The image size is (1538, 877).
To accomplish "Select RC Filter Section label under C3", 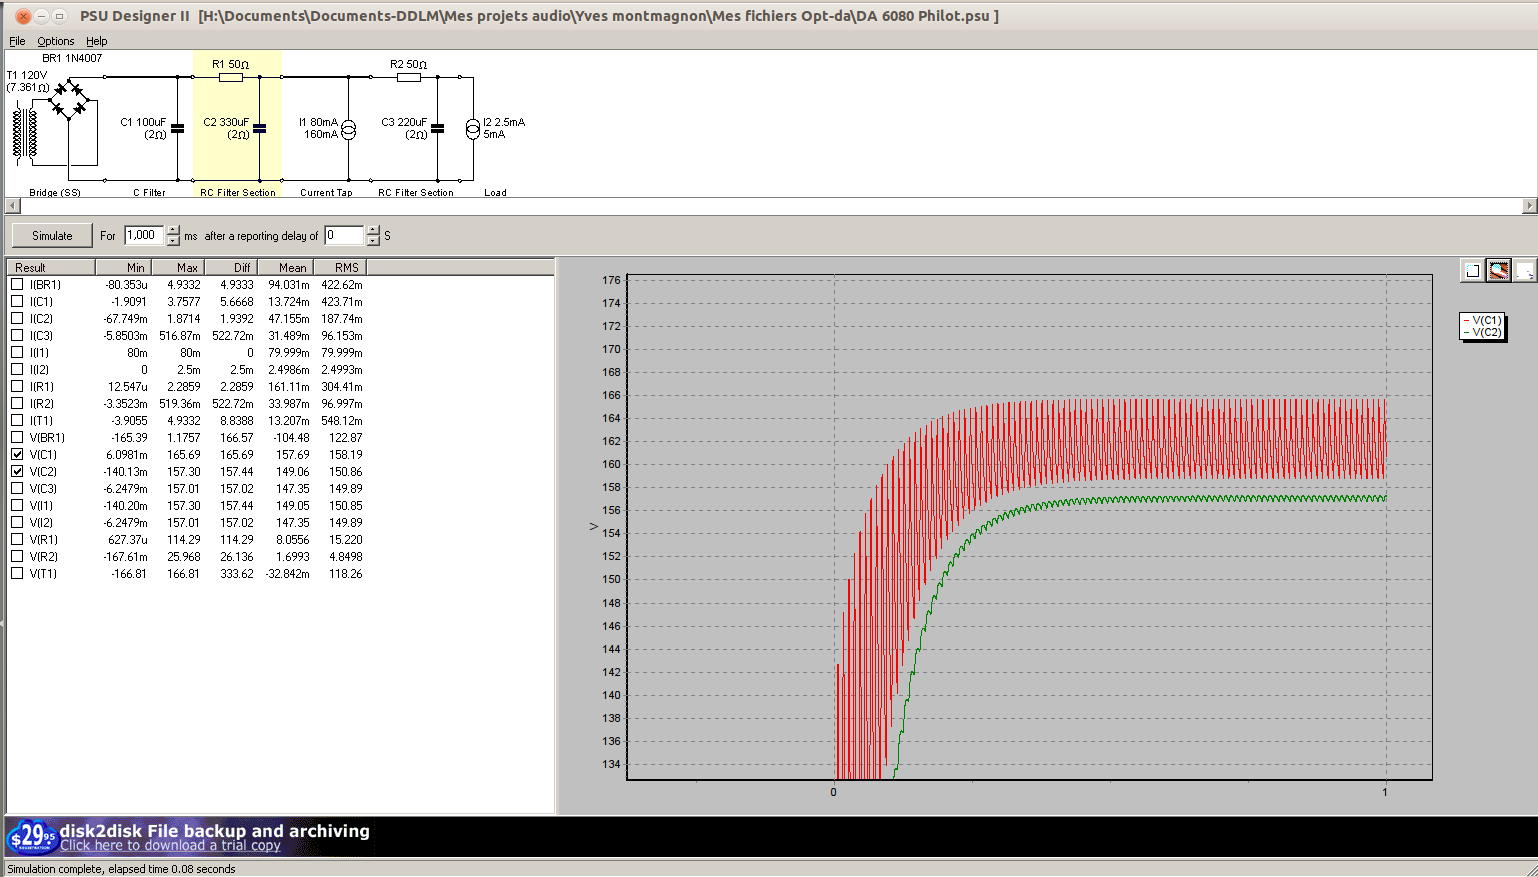I will coord(415,192).
